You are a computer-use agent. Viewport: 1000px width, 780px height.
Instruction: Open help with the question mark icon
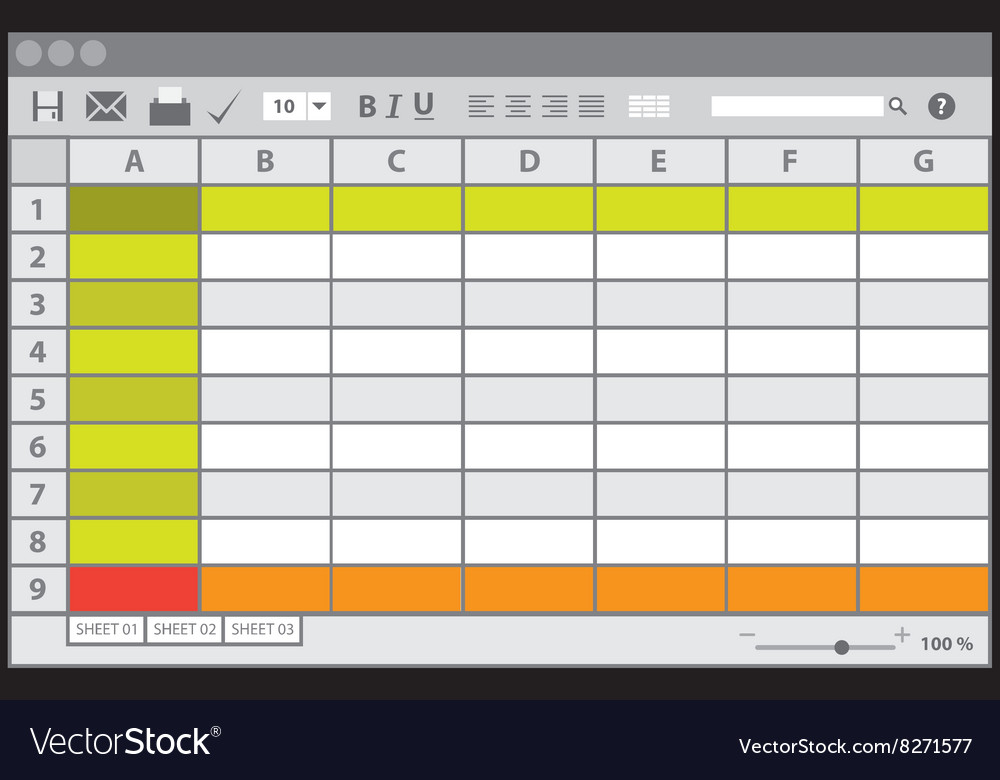941,106
